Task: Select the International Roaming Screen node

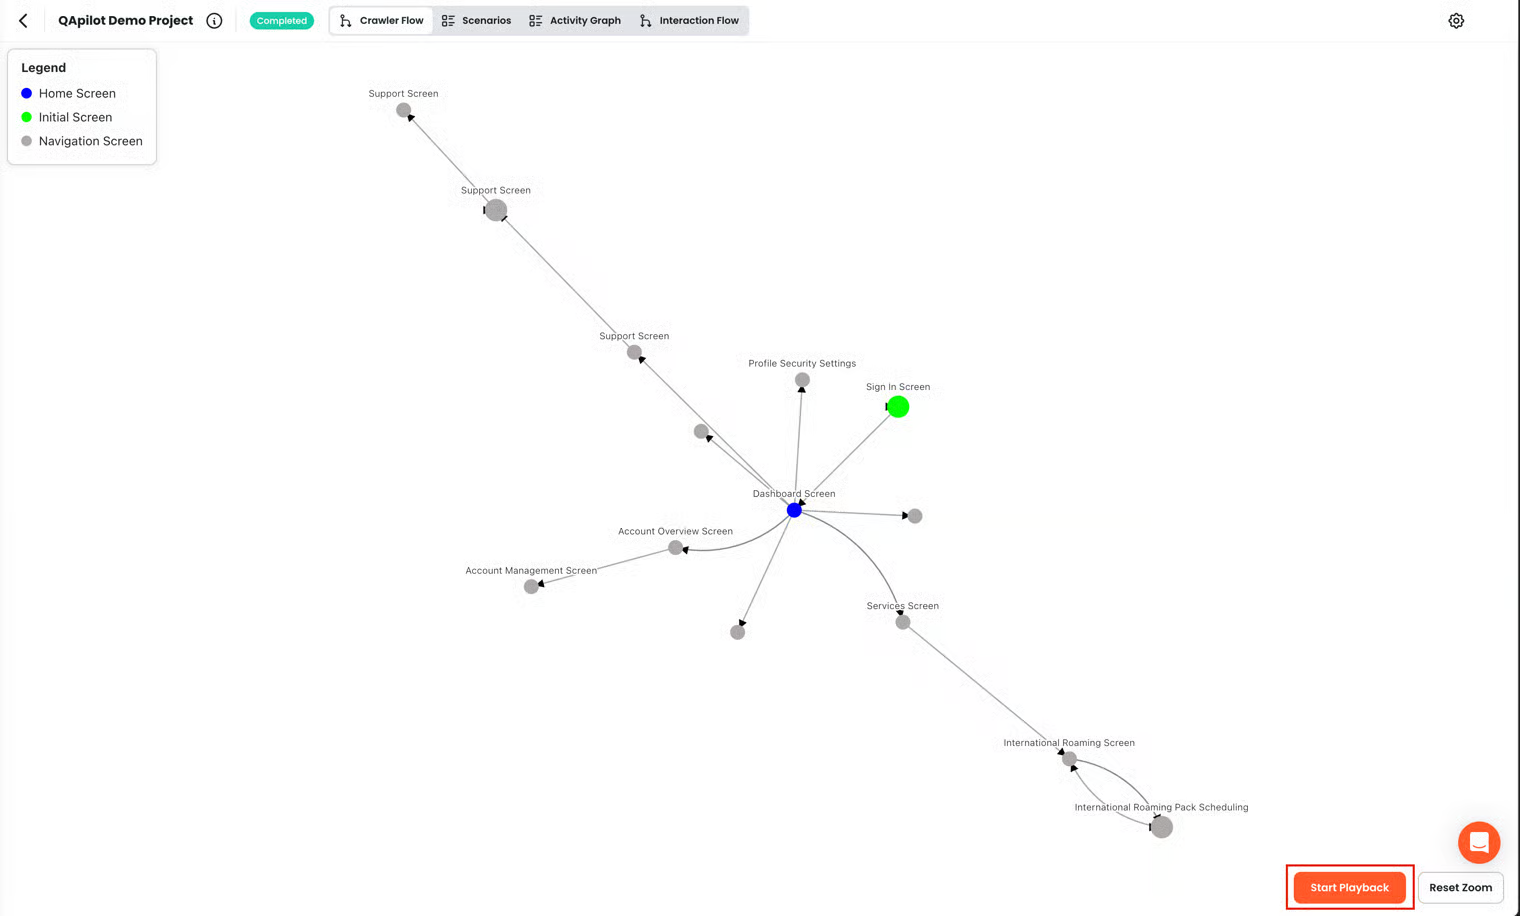Action: (x=1069, y=759)
